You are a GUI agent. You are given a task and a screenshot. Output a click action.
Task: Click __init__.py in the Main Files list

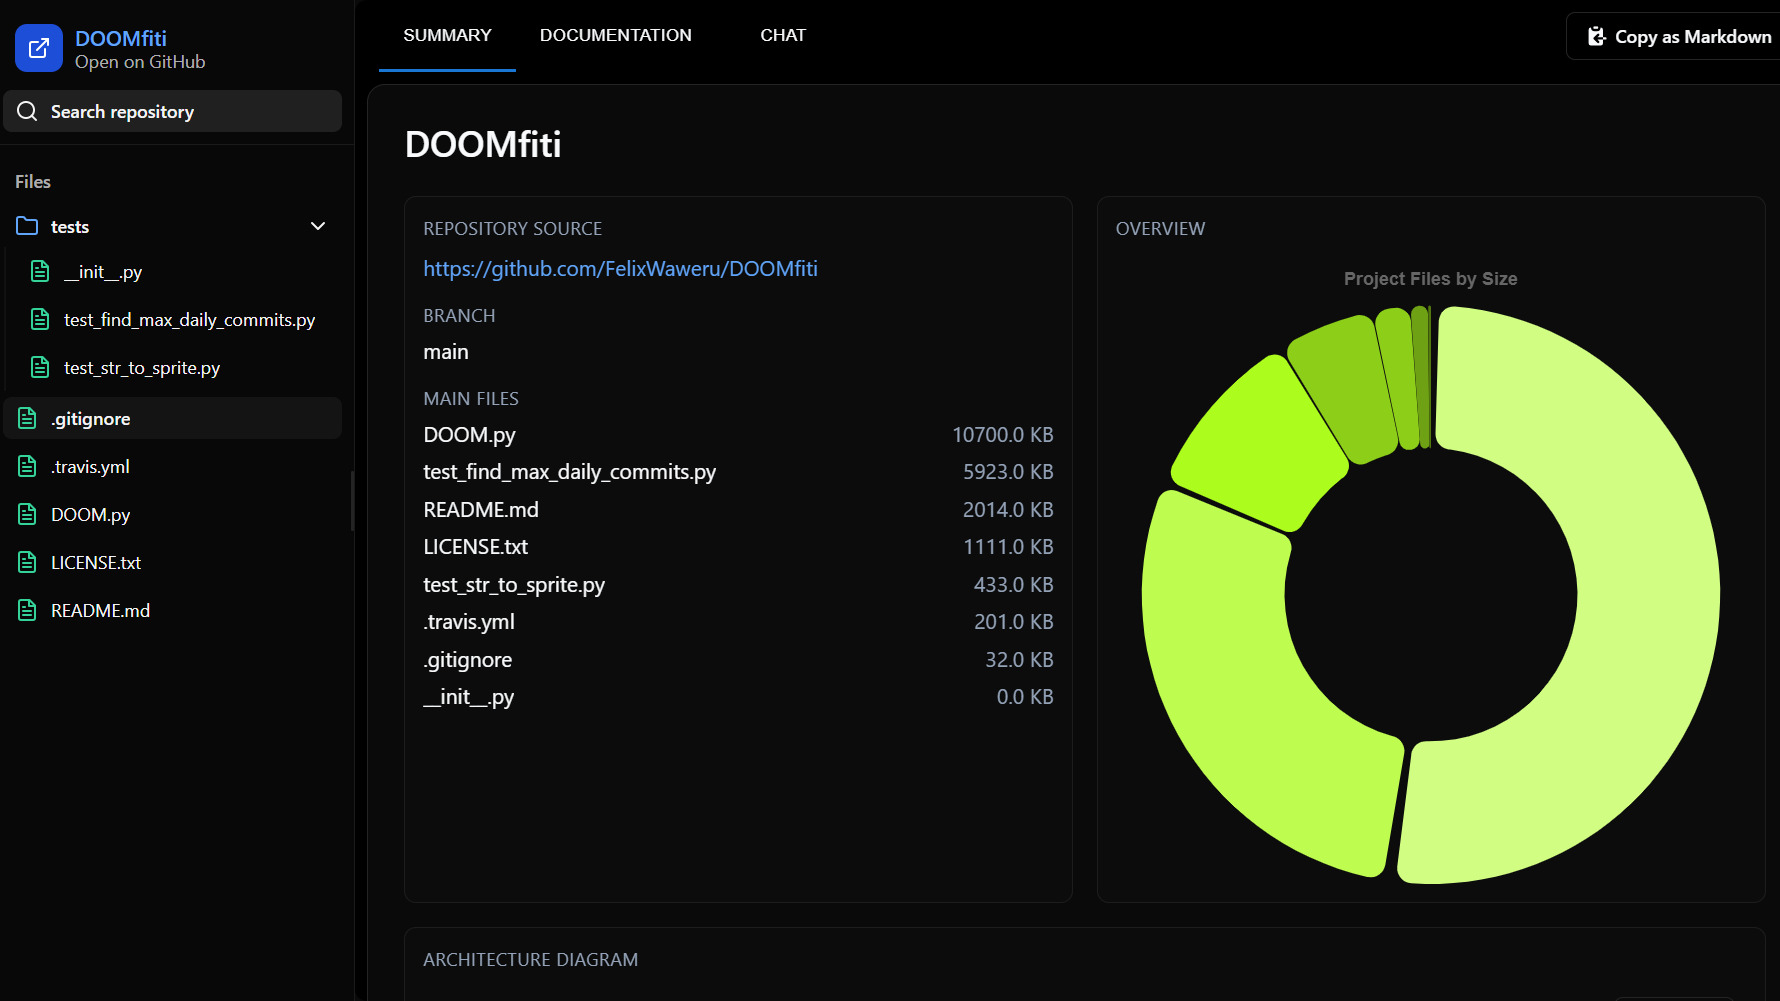coord(468,696)
